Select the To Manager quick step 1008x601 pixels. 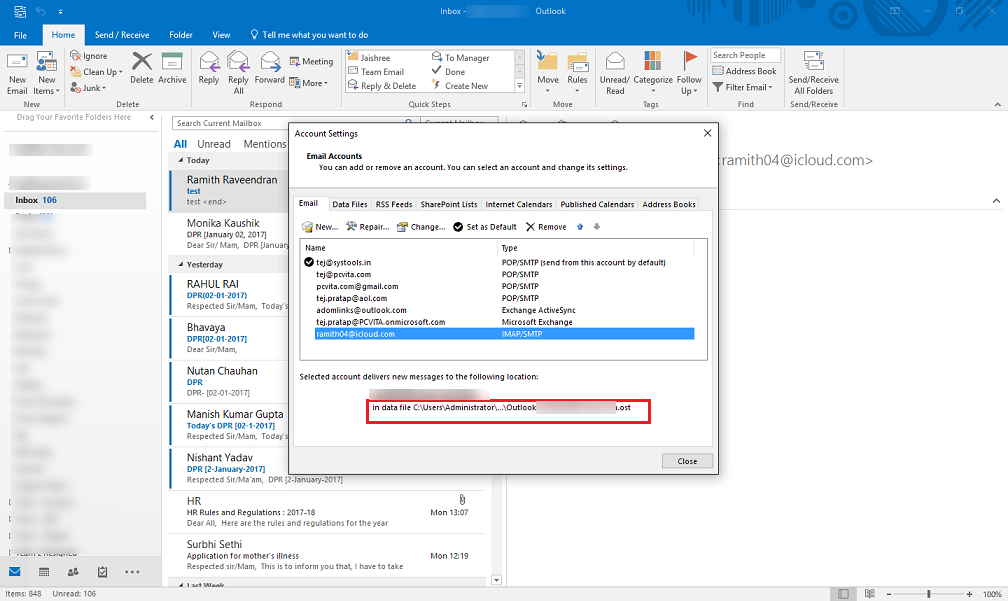tap(460, 58)
